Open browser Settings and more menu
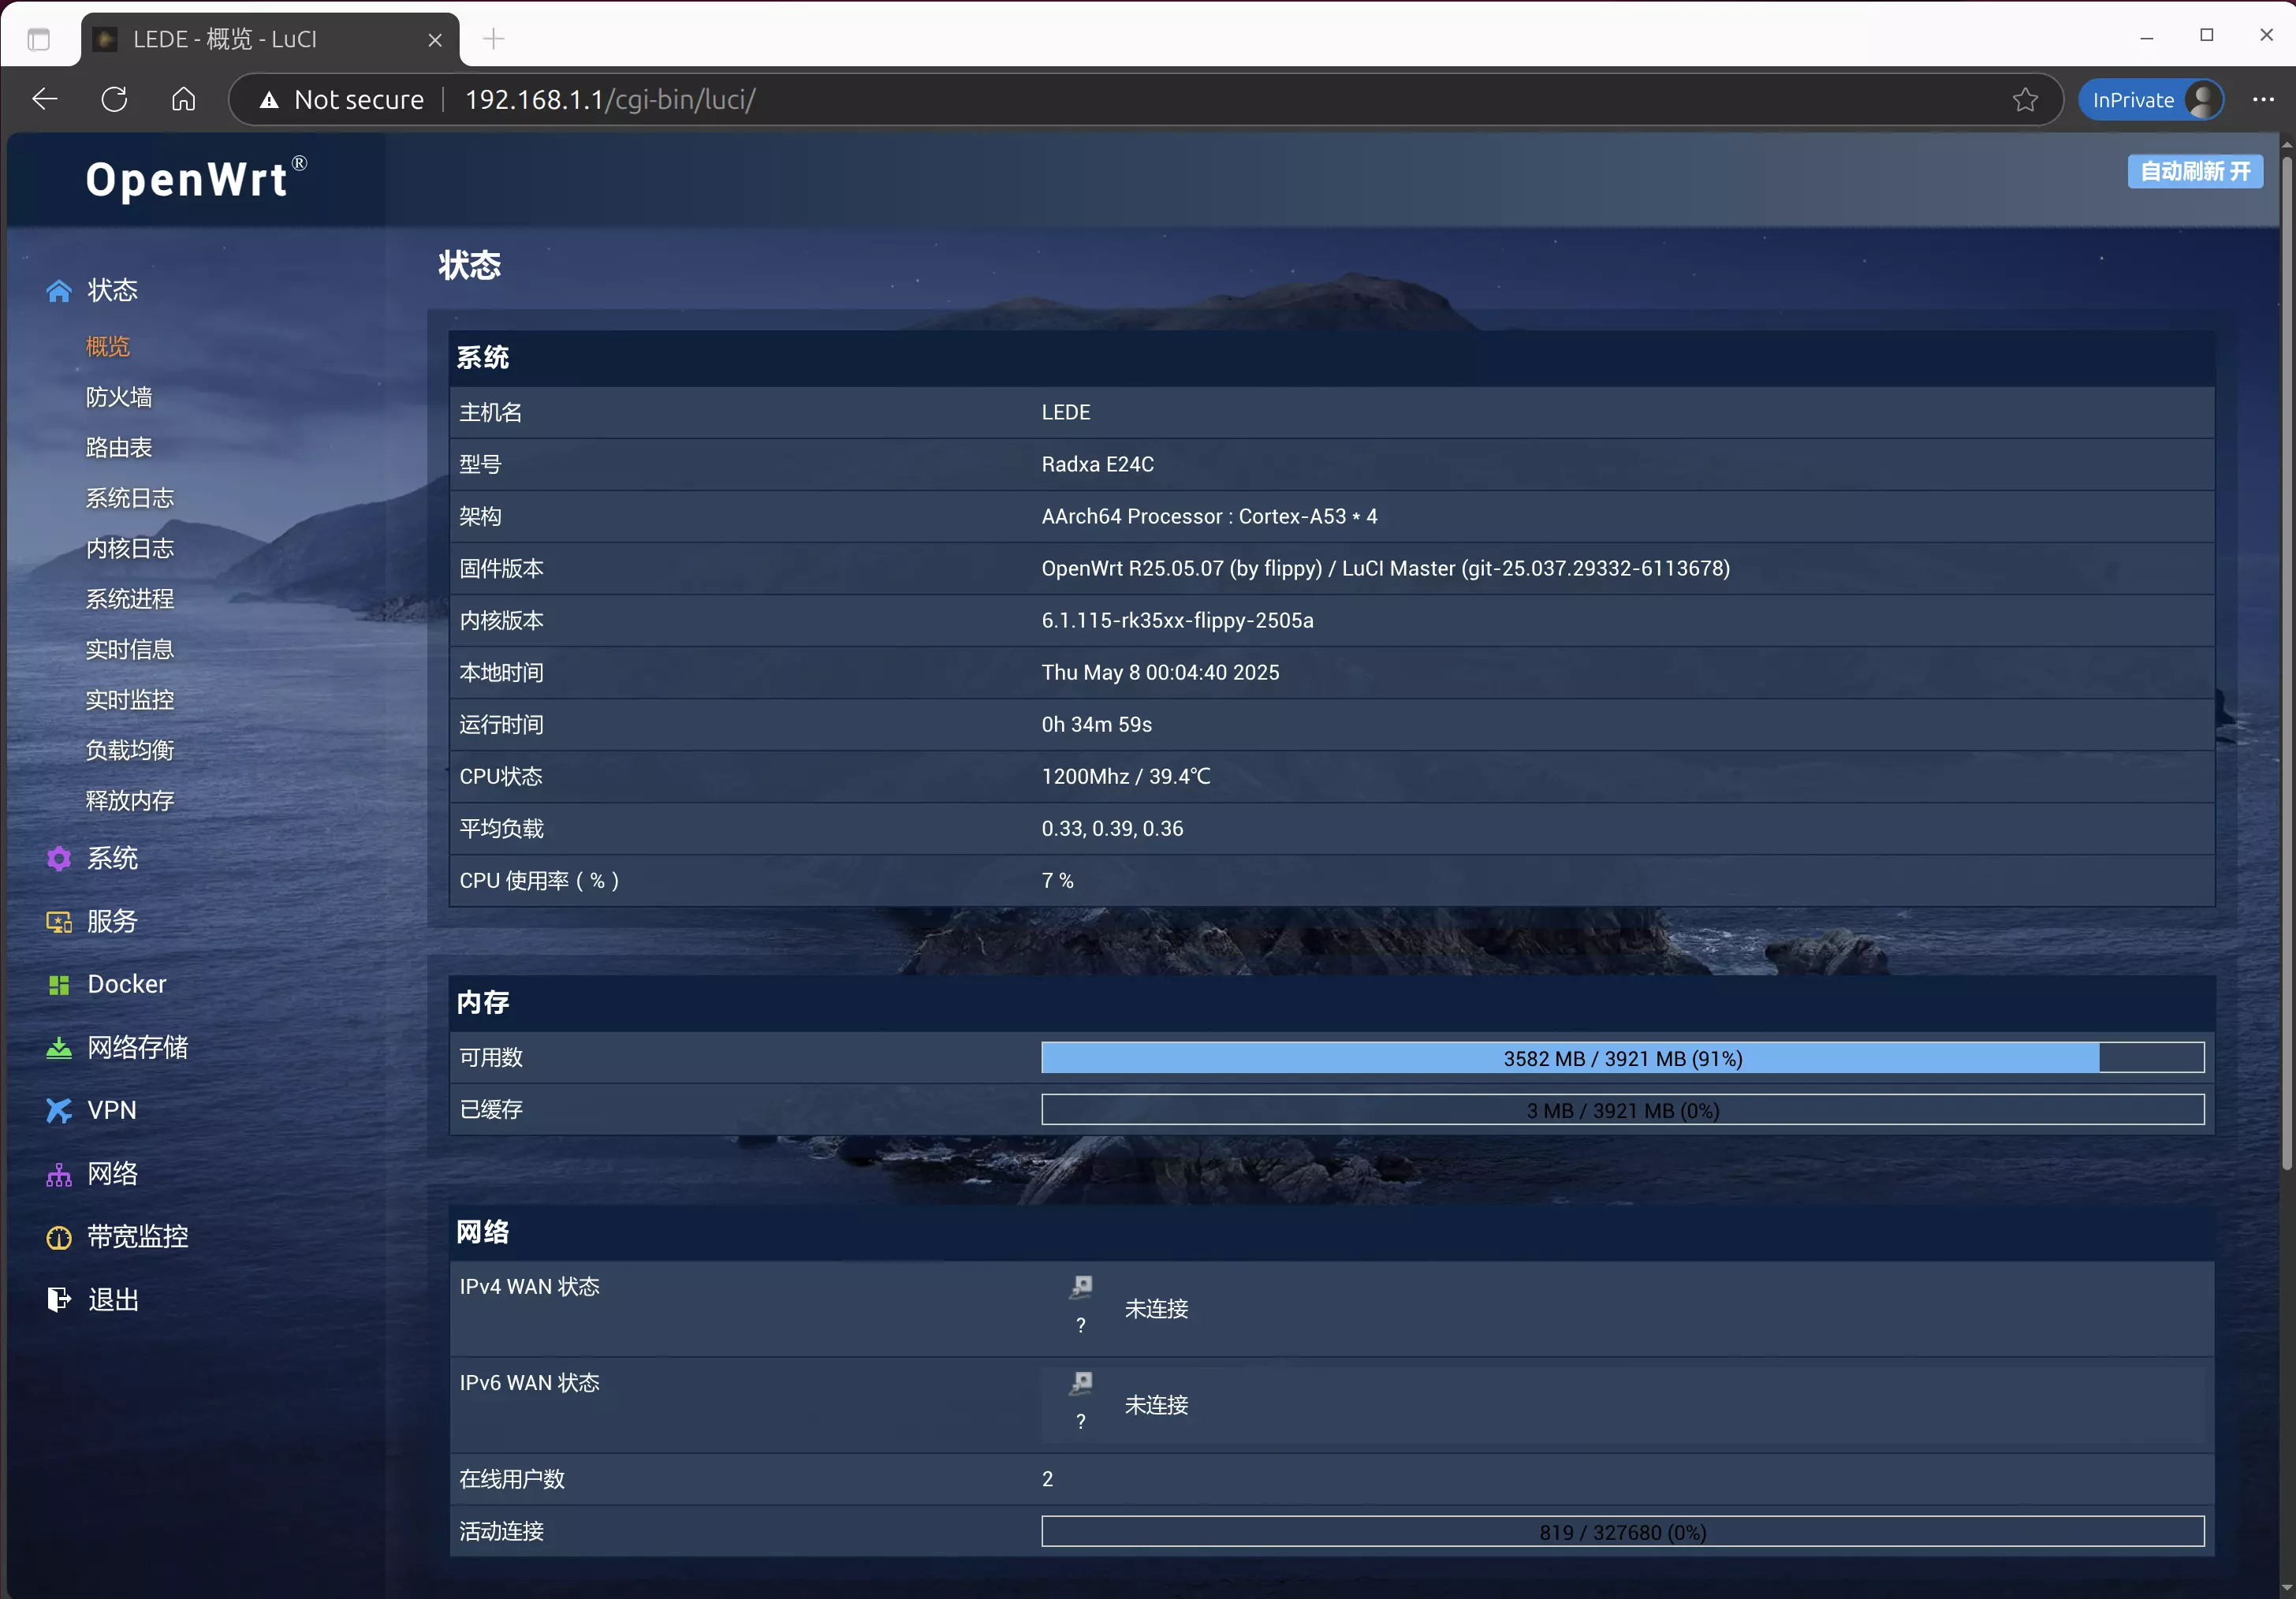Image resolution: width=2296 pixels, height=1599 pixels. tap(2263, 100)
